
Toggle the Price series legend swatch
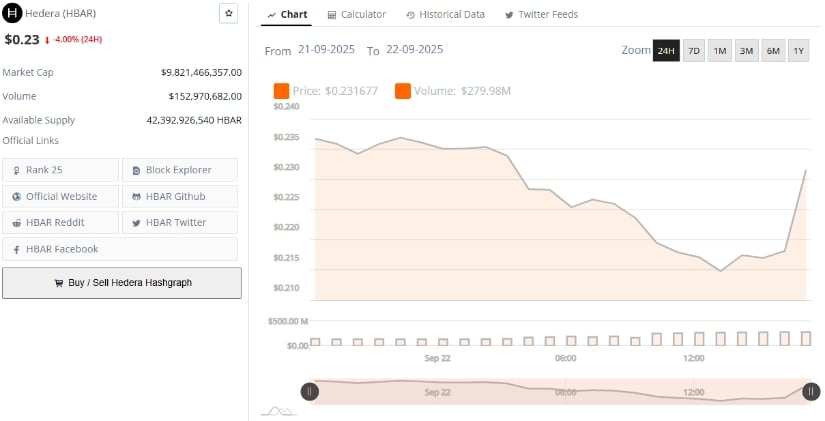point(281,91)
